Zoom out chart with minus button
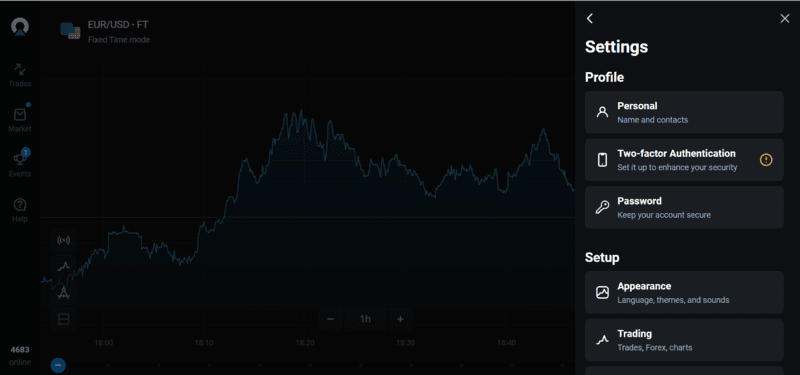Screen dimensions: 800x375 [x=330, y=319]
